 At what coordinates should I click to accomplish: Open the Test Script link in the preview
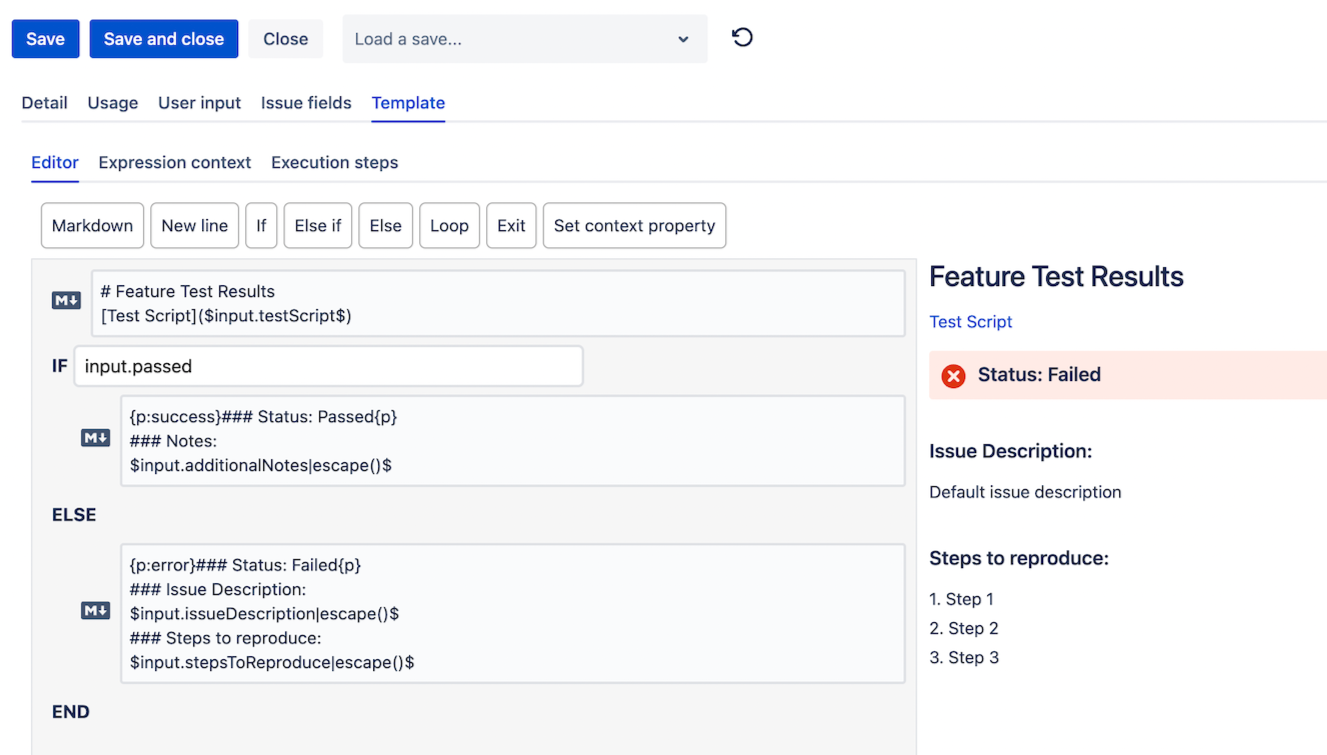970,321
